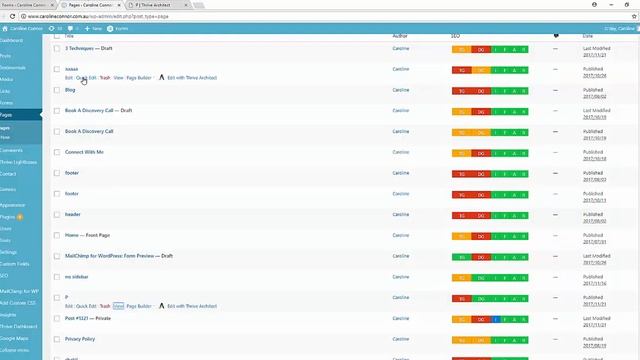The height and width of the screenshot is (360, 640).
Task: Open the Blog page title link
Action: coord(70,90)
